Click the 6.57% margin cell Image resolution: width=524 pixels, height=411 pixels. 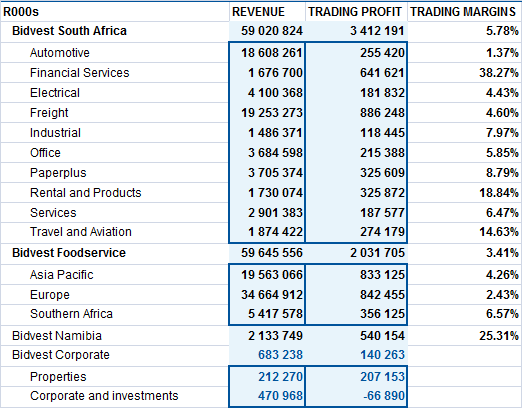[502, 314]
